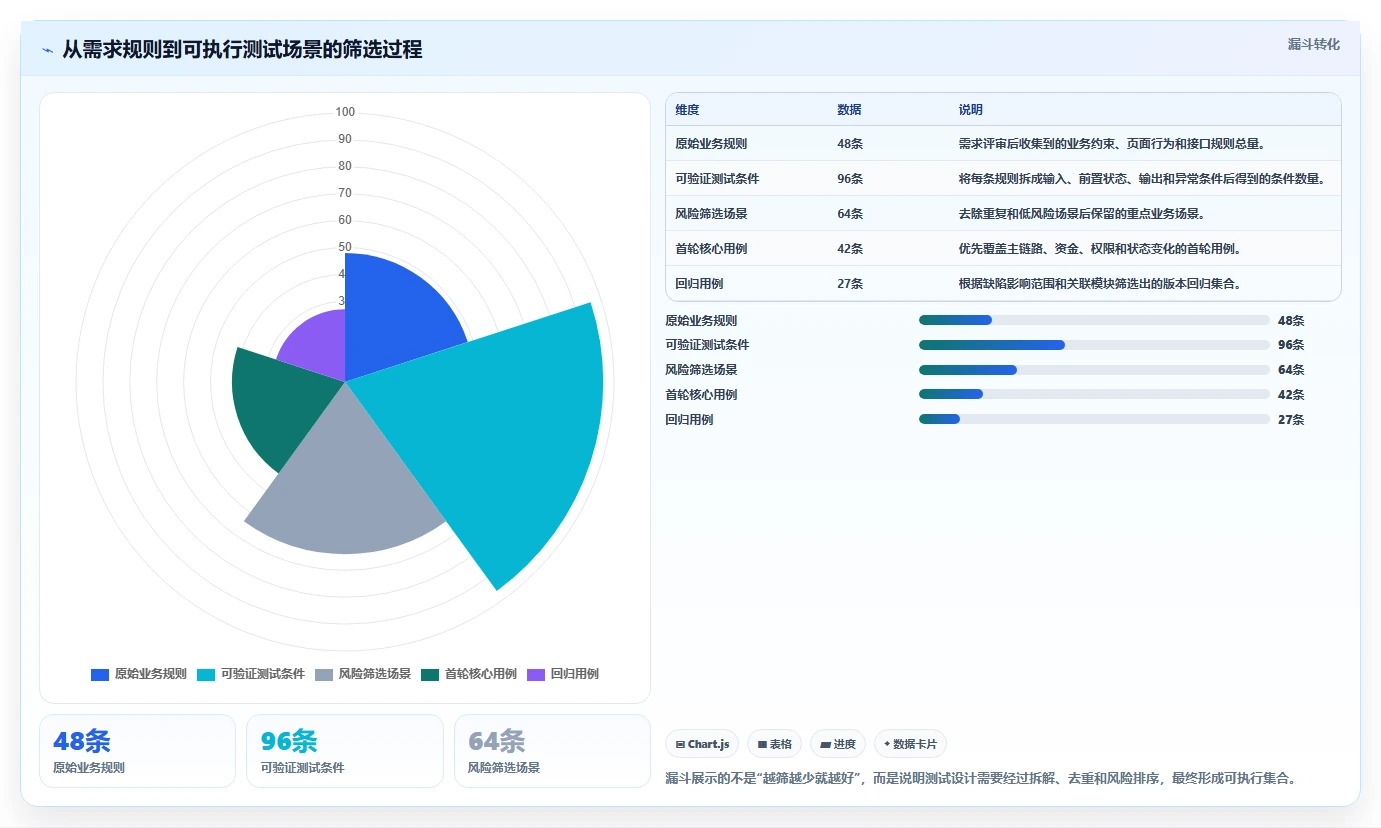The image size is (1381, 828).
Task: Click the 风险筛选场景 progress bar
Action: pos(1094,370)
